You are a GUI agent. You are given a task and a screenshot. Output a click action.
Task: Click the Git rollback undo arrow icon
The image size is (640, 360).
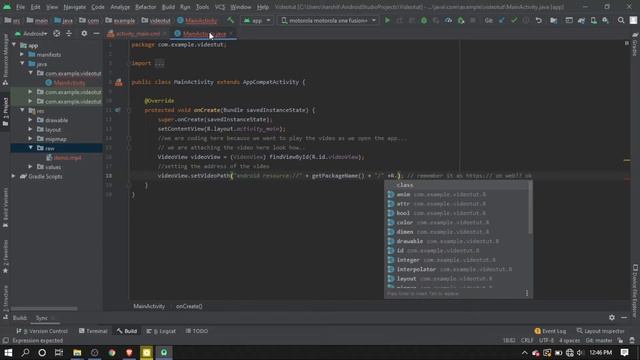(538, 20)
